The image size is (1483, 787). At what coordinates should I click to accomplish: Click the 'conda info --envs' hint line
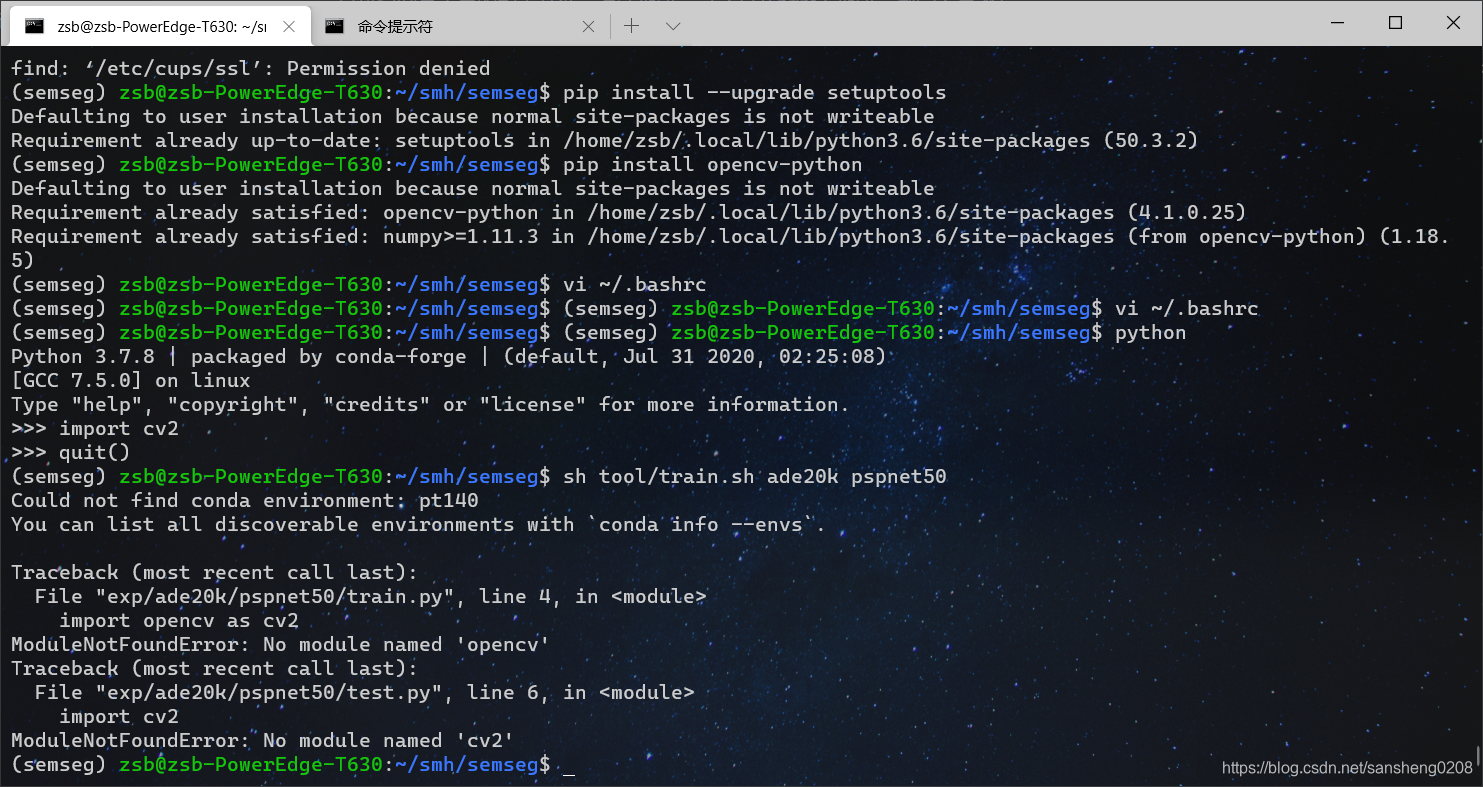pos(419,524)
